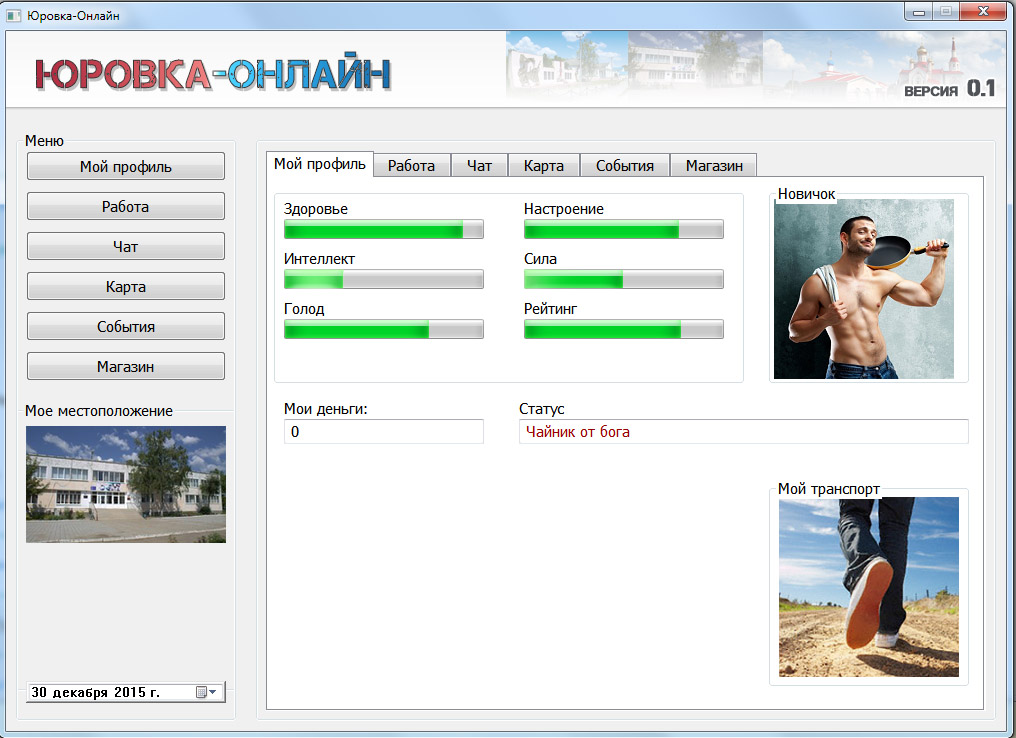Viewport: 1016px width, 738px height.
Task: Click the События sidebar button
Action: tap(125, 327)
